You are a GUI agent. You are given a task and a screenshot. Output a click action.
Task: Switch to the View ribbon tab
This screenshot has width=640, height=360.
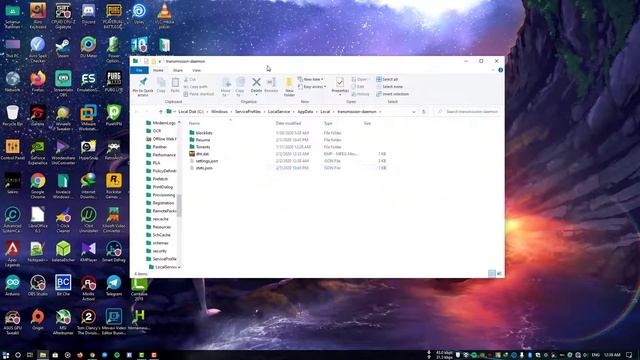click(196, 70)
